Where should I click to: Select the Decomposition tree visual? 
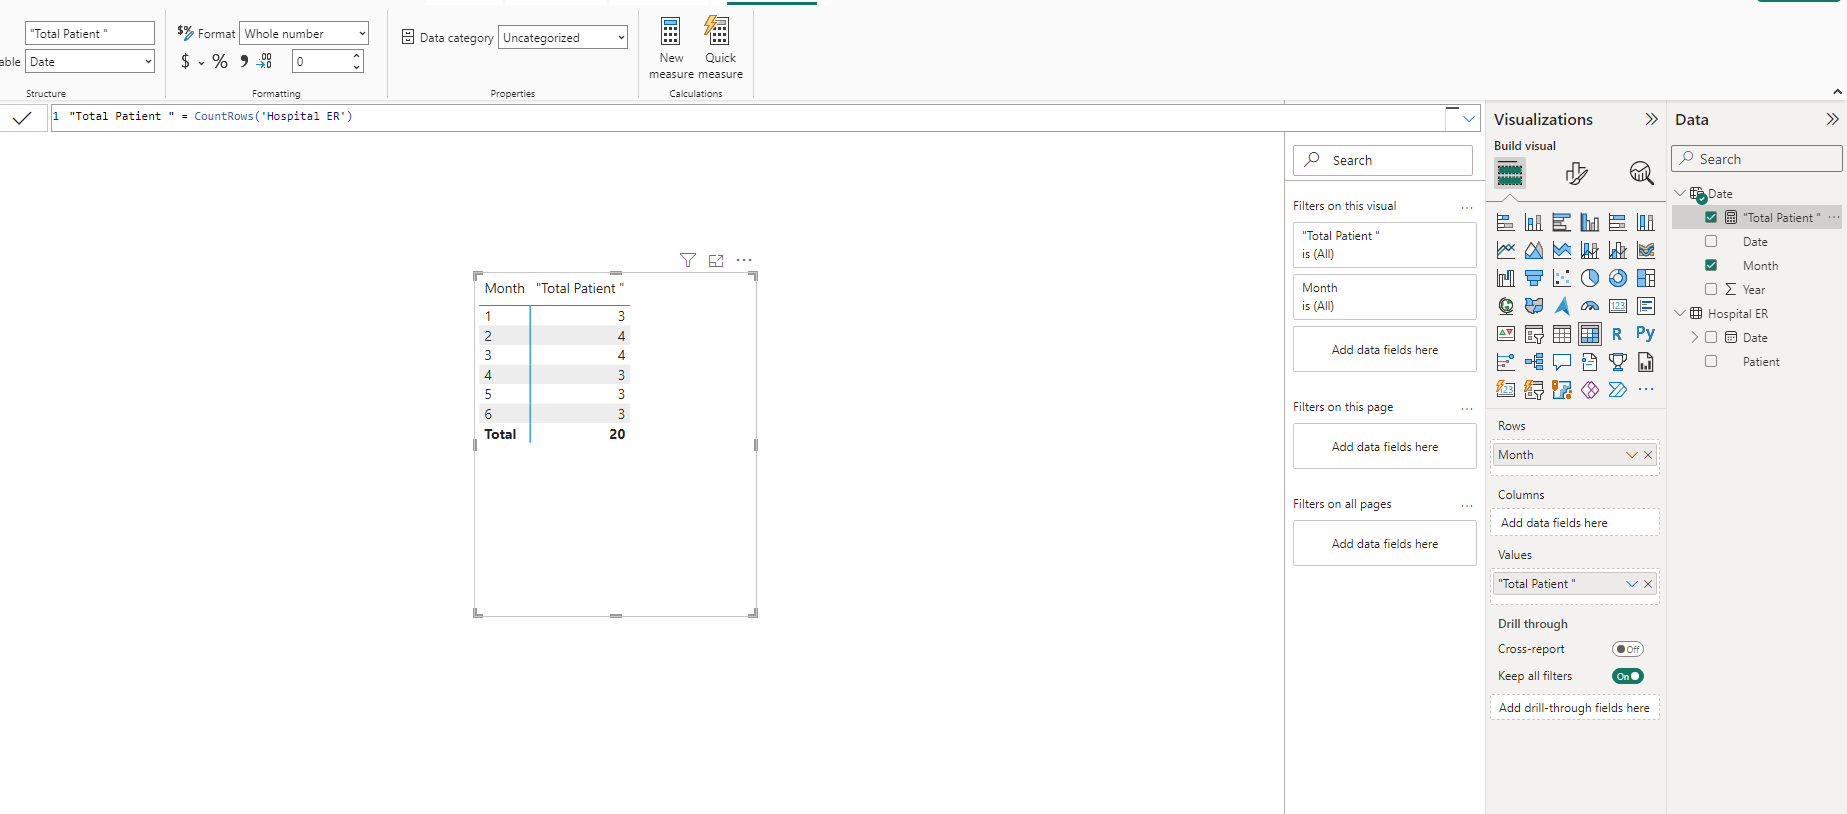click(x=1533, y=362)
